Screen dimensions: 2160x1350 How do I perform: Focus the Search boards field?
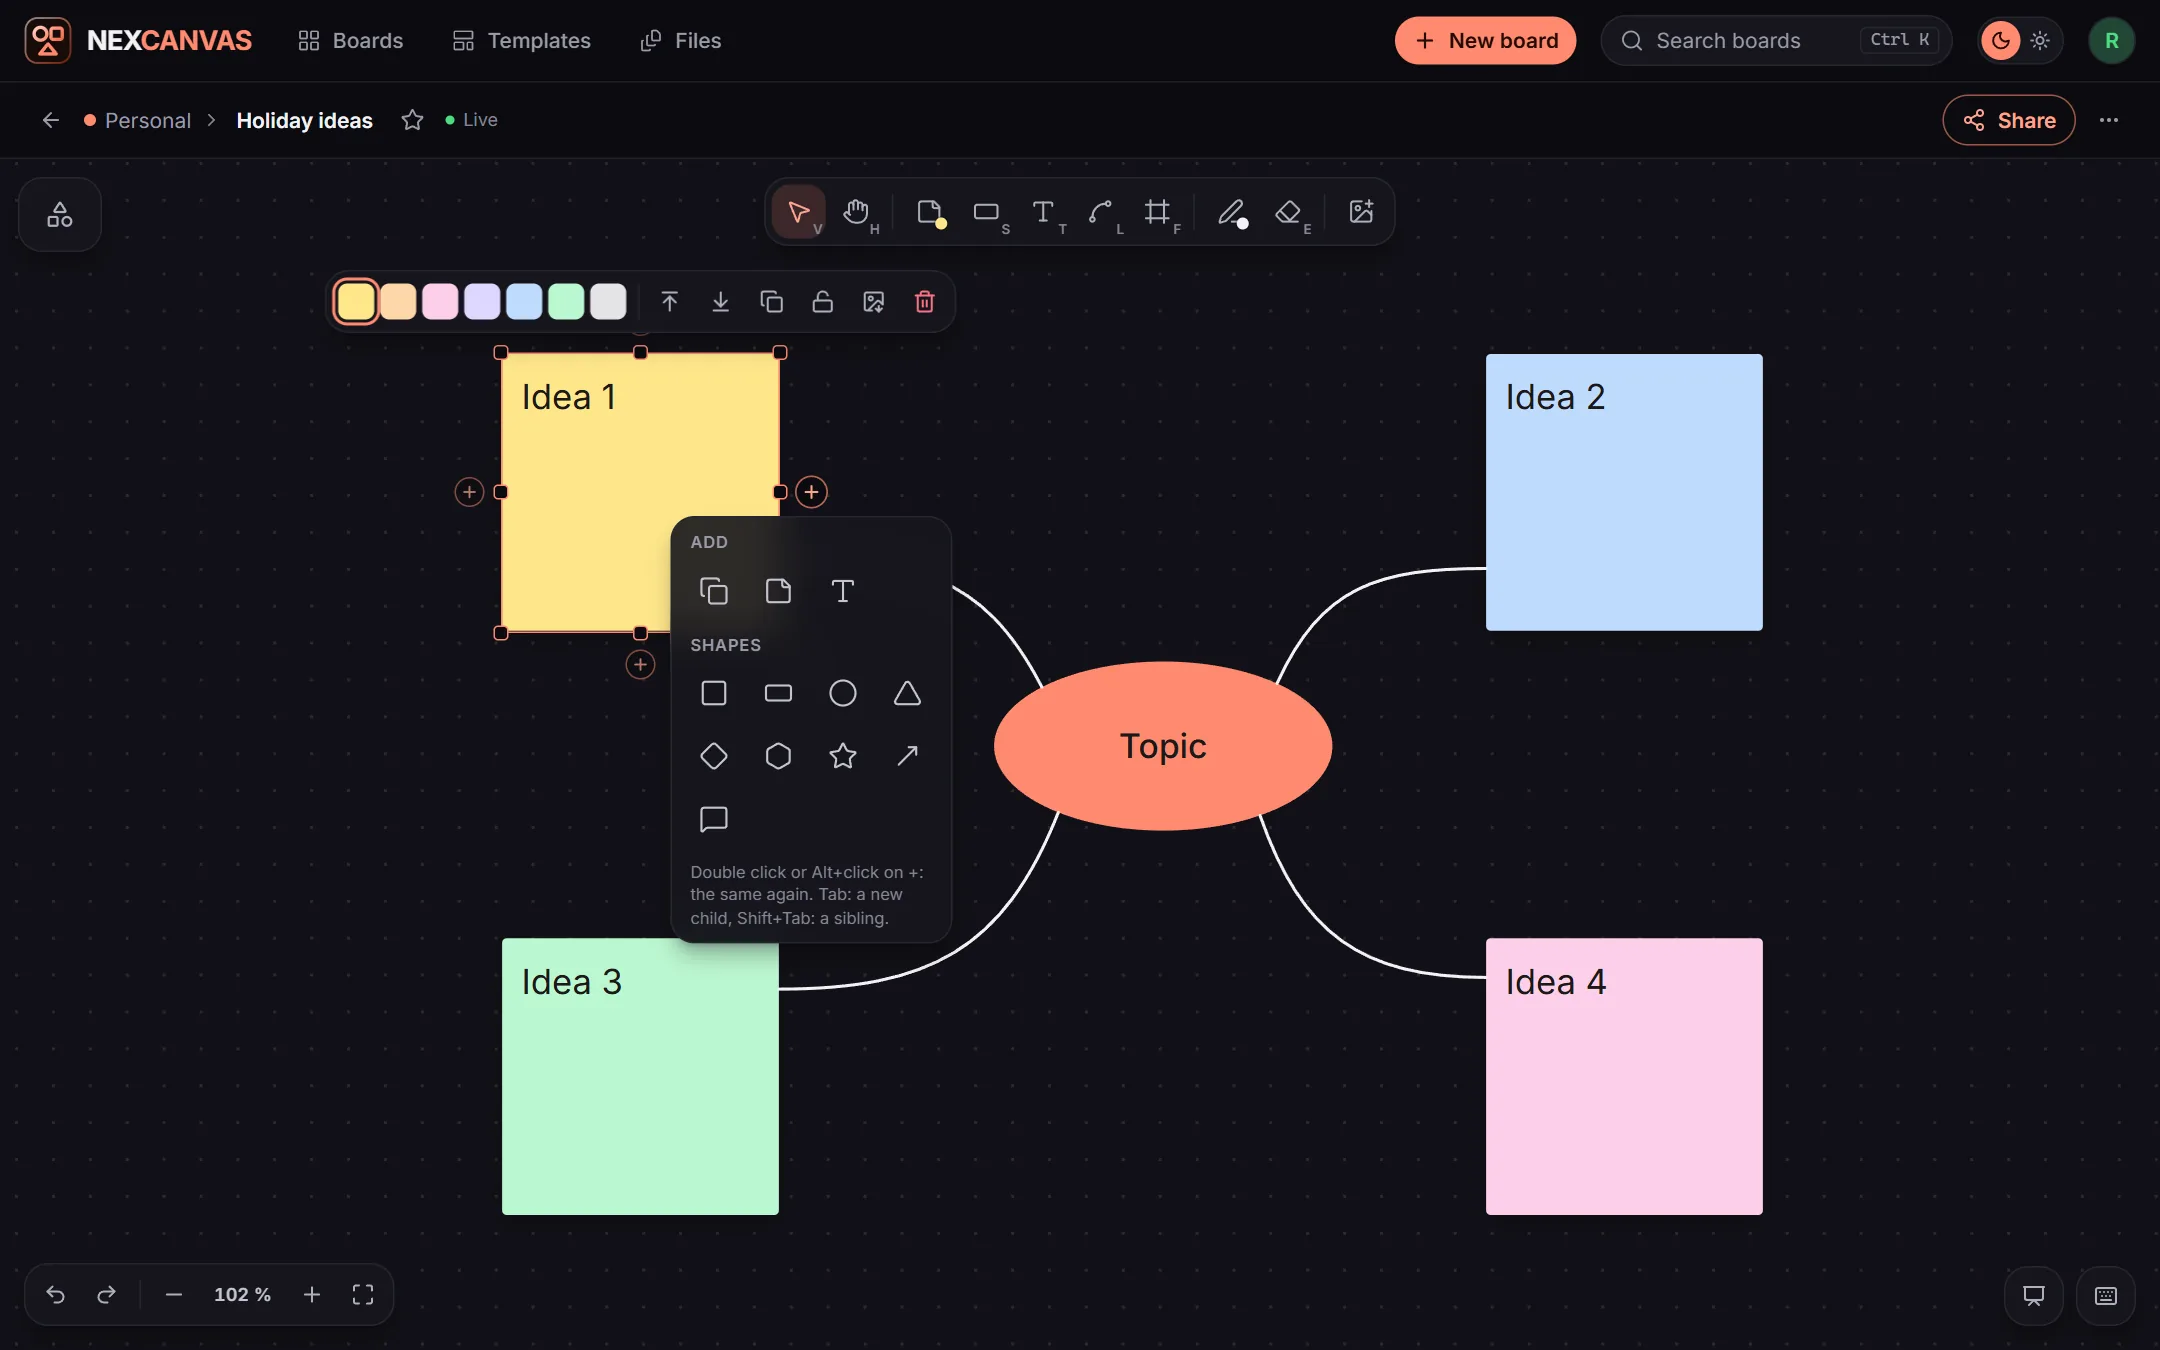pos(1776,41)
